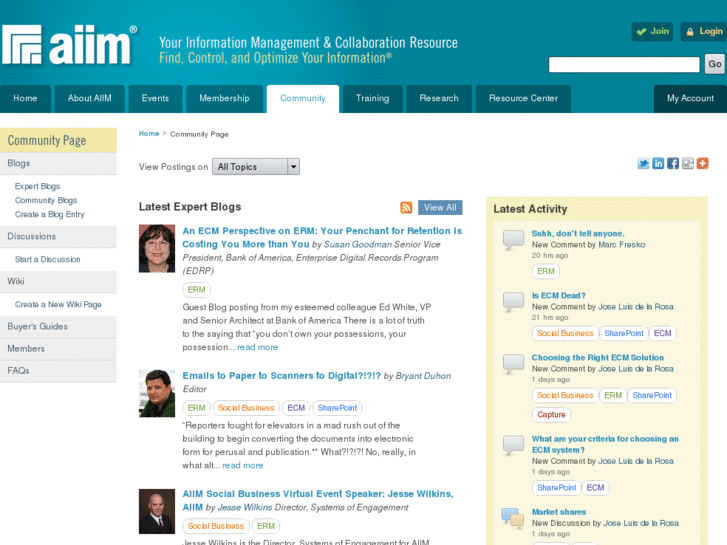Image resolution: width=727 pixels, height=545 pixels.
Task: Click discussion icon beside Market shares
Action: pyautogui.click(x=512, y=518)
